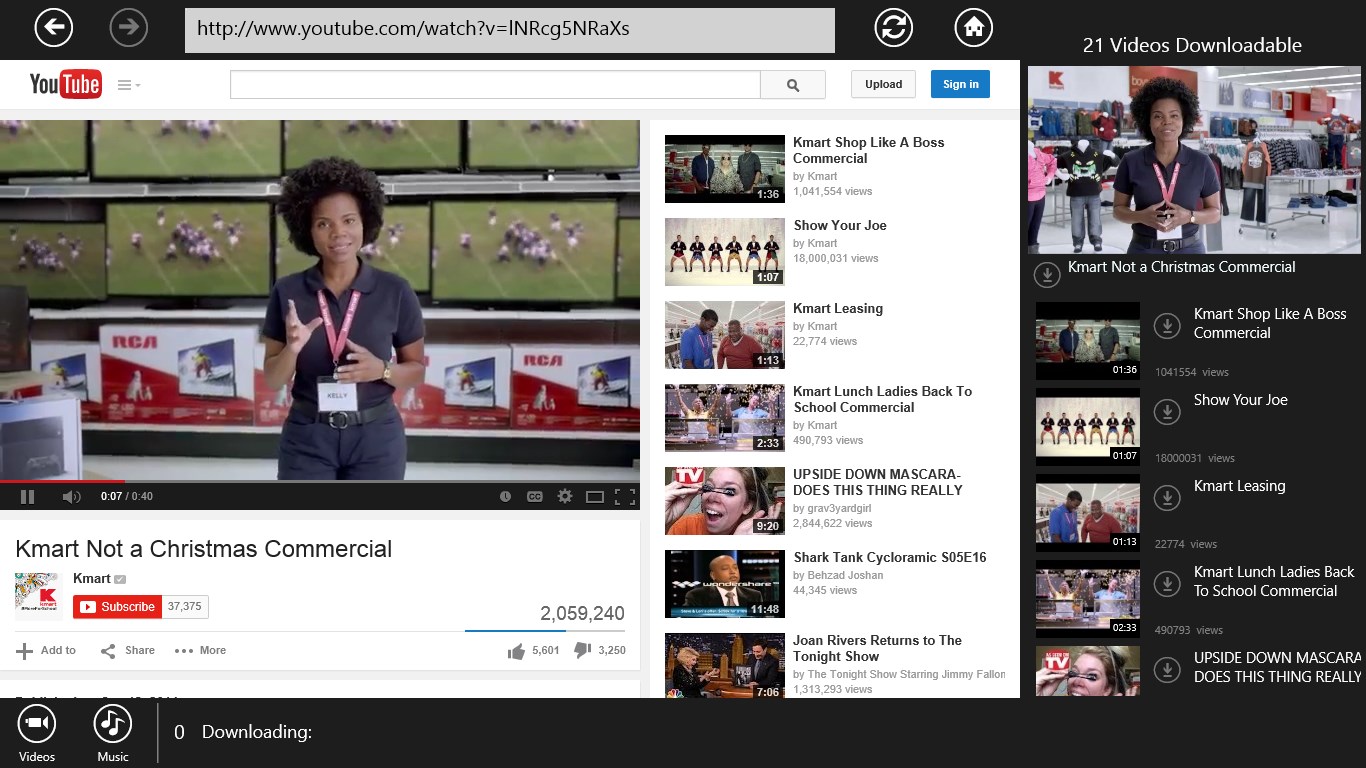Click by grav3yardgirl channel link
The height and width of the screenshot is (768, 1366).
[832, 508]
